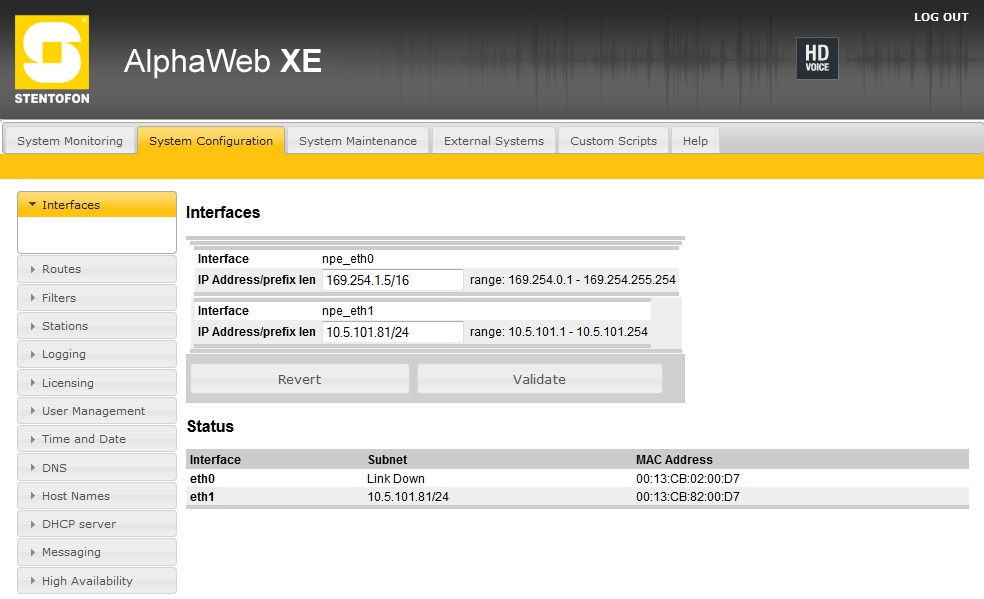Collapse the Interfaces sidebar section
Image resolution: width=984 pixels, height=599 pixels.
tap(97, 205)
